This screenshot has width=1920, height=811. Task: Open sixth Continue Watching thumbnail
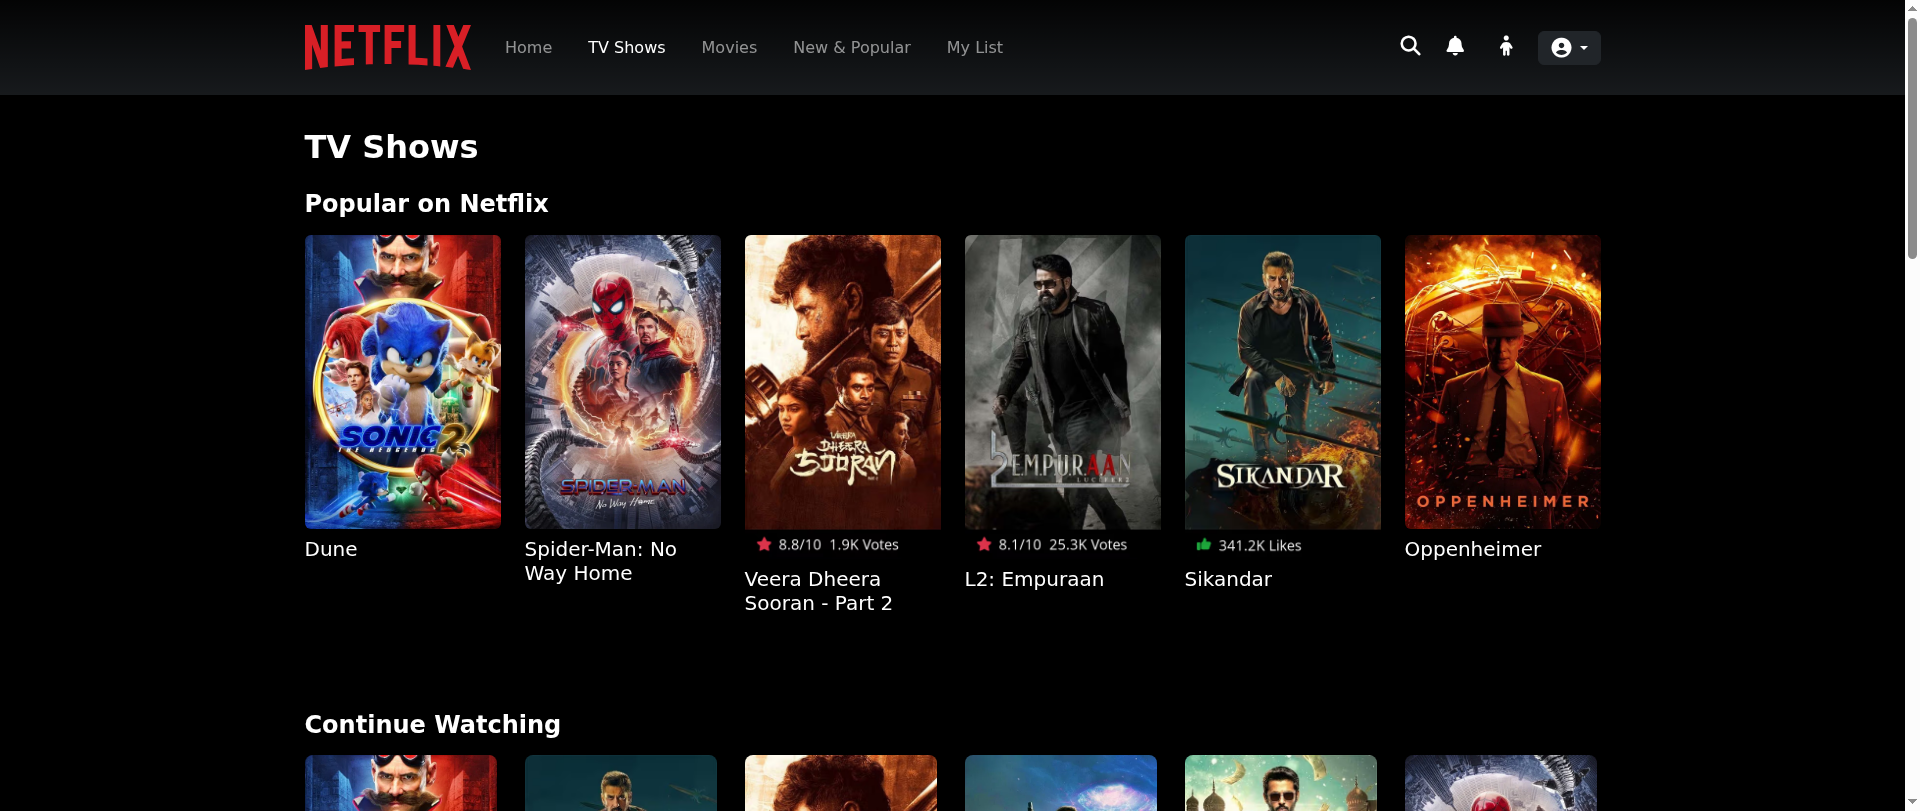click(1501, 783)
